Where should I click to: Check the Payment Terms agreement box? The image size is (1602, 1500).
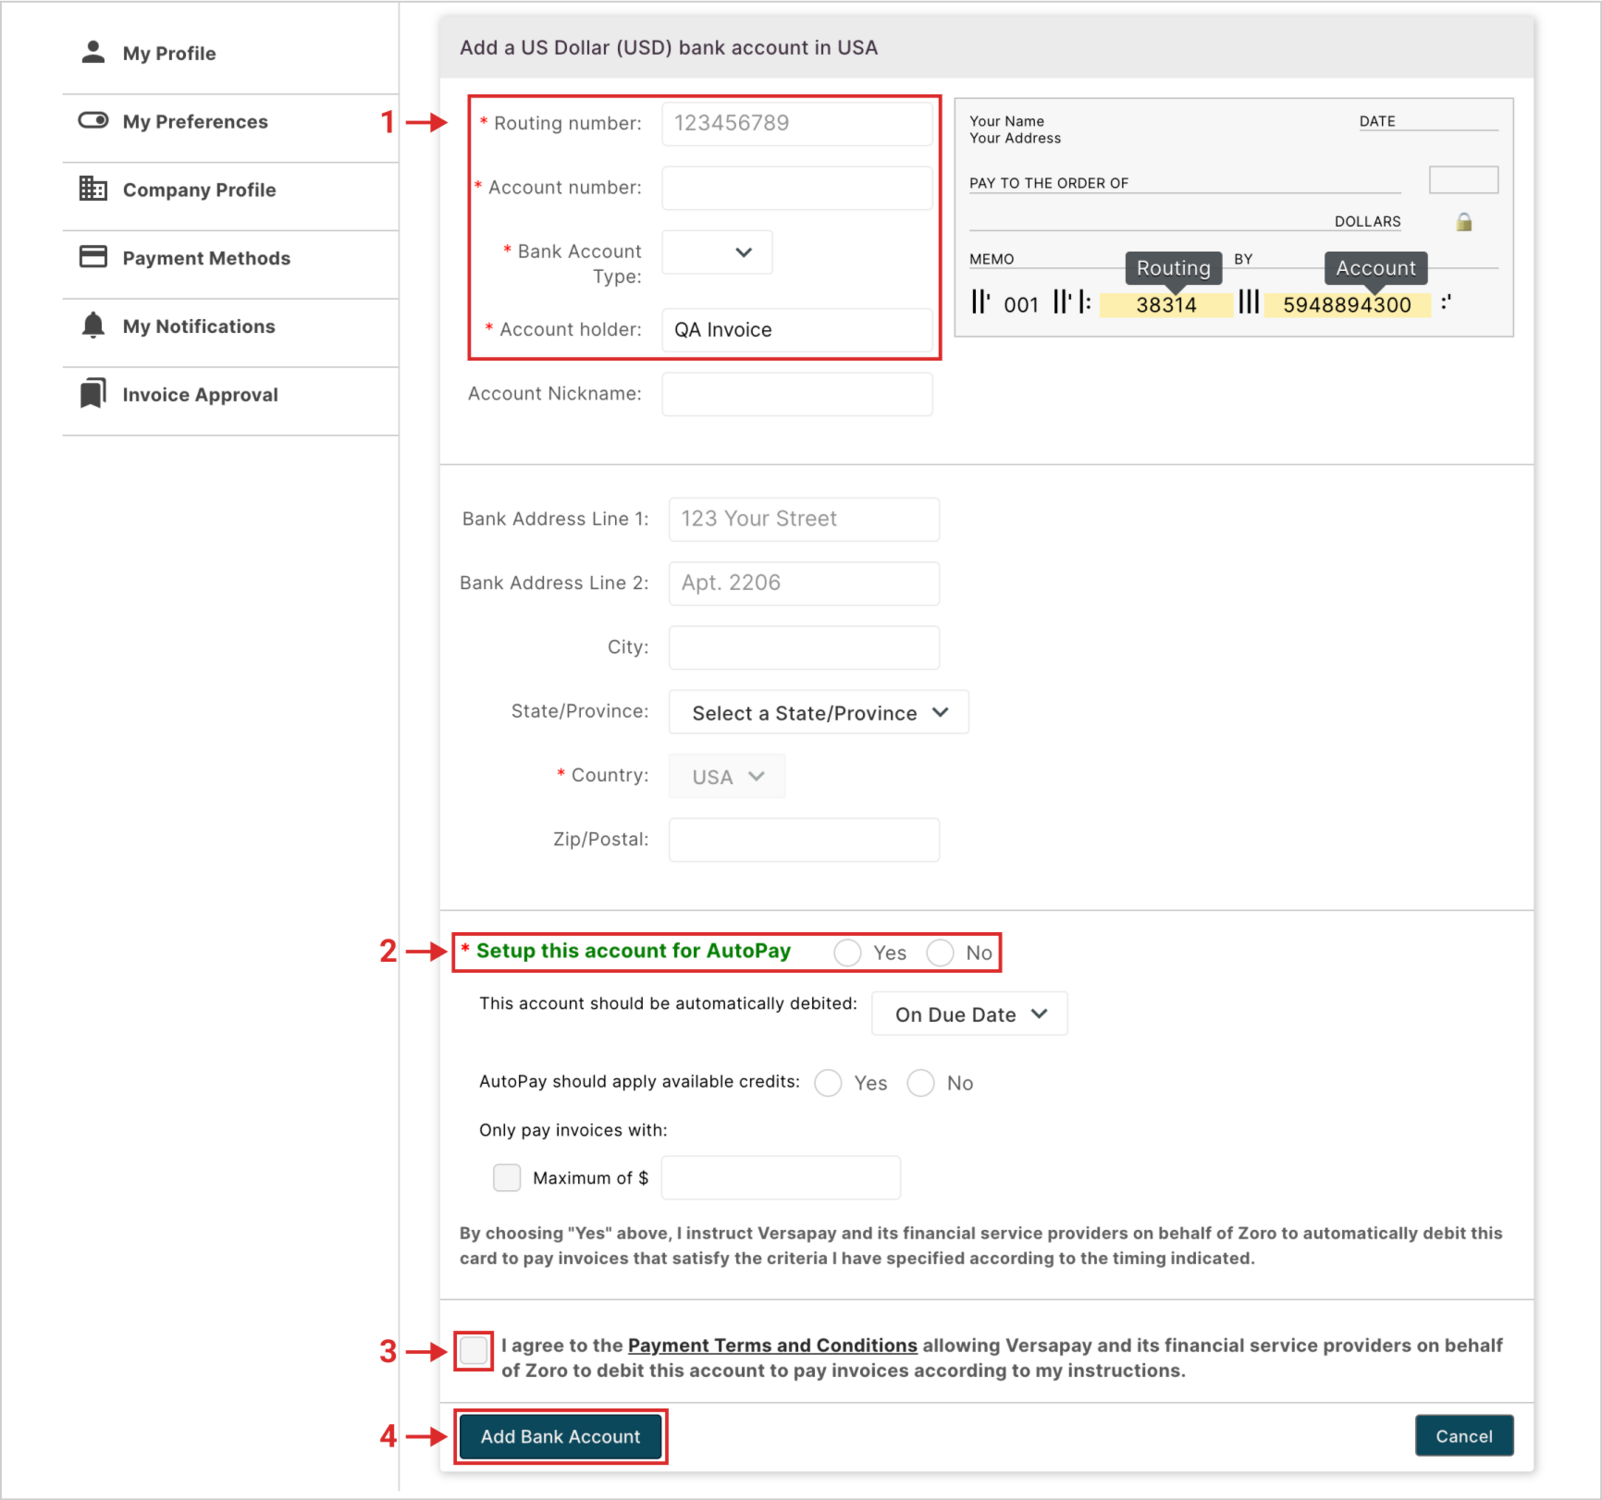click(474, 1351)
